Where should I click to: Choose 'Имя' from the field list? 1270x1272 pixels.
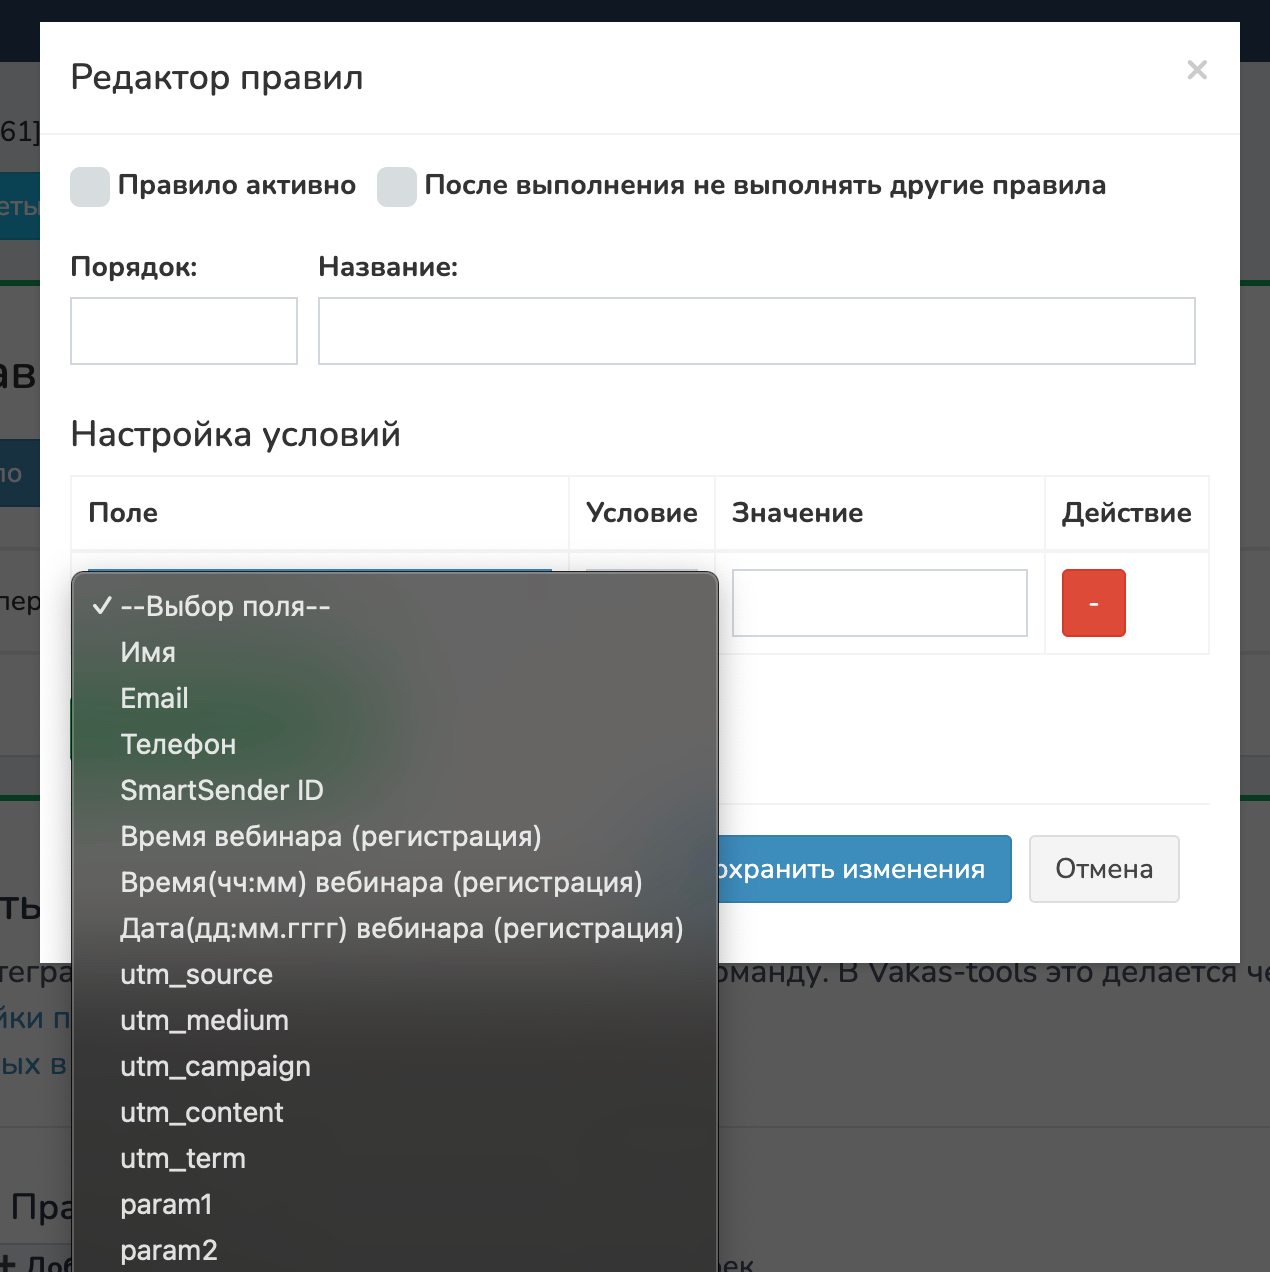tap(148, 653)
